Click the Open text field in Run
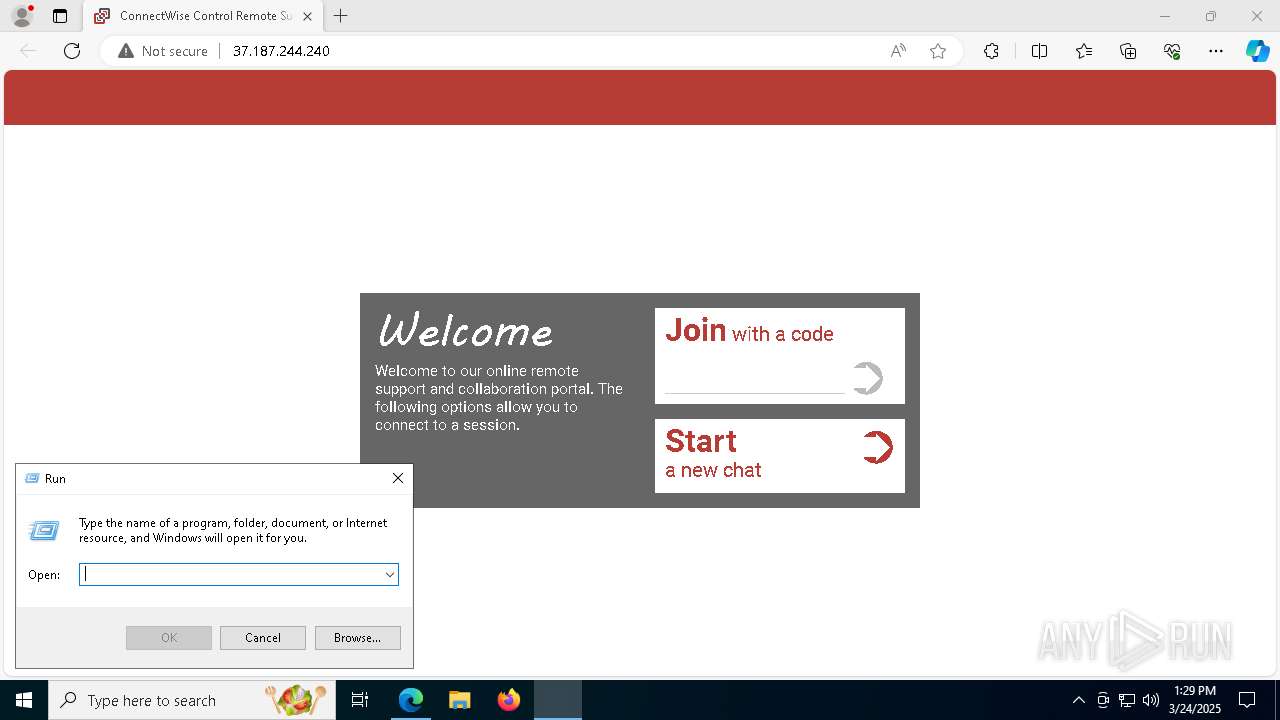 point(231,574)
